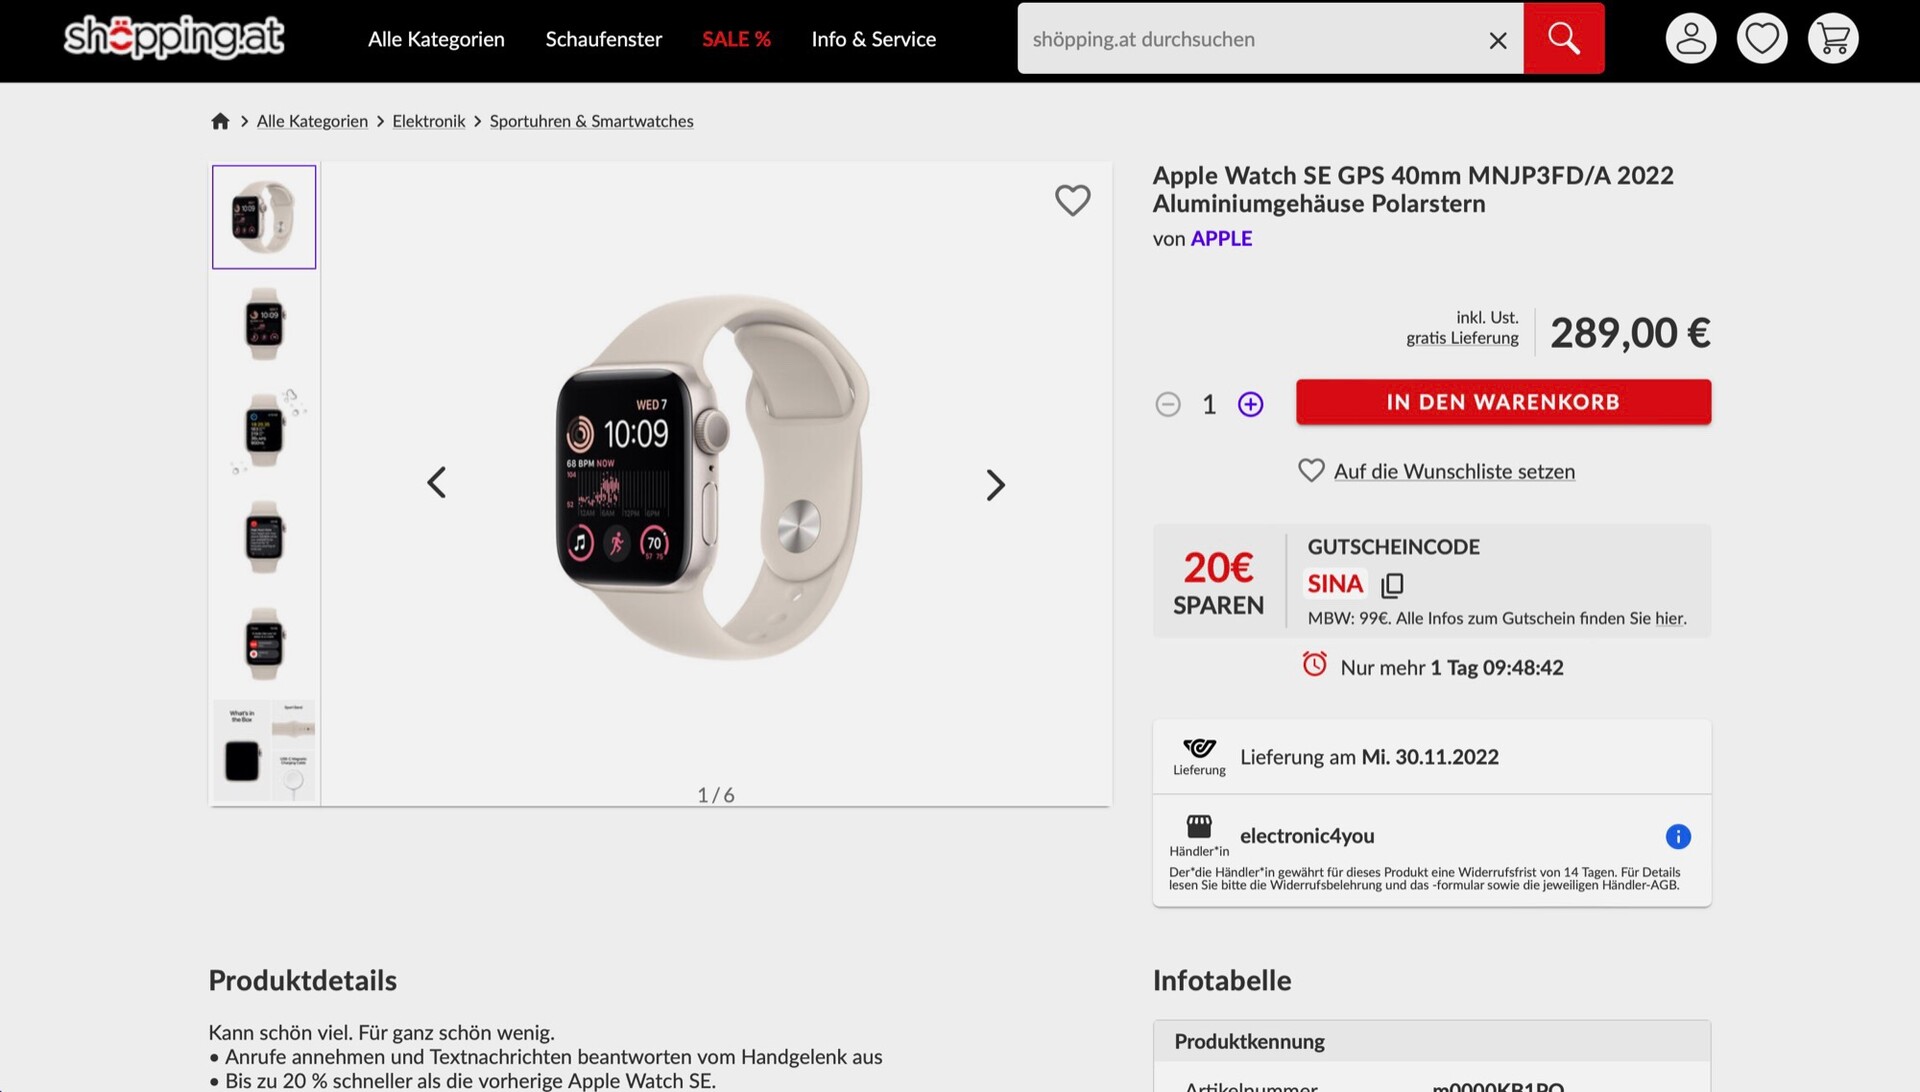
Task: Click the search input field
Action: click(x=1250, y=39)
